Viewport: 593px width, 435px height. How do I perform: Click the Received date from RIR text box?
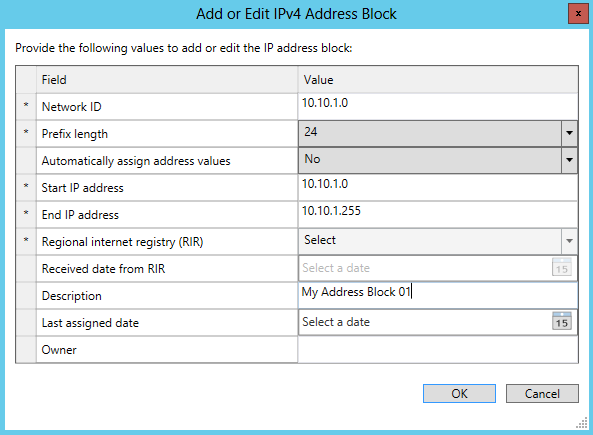[425, 268]
